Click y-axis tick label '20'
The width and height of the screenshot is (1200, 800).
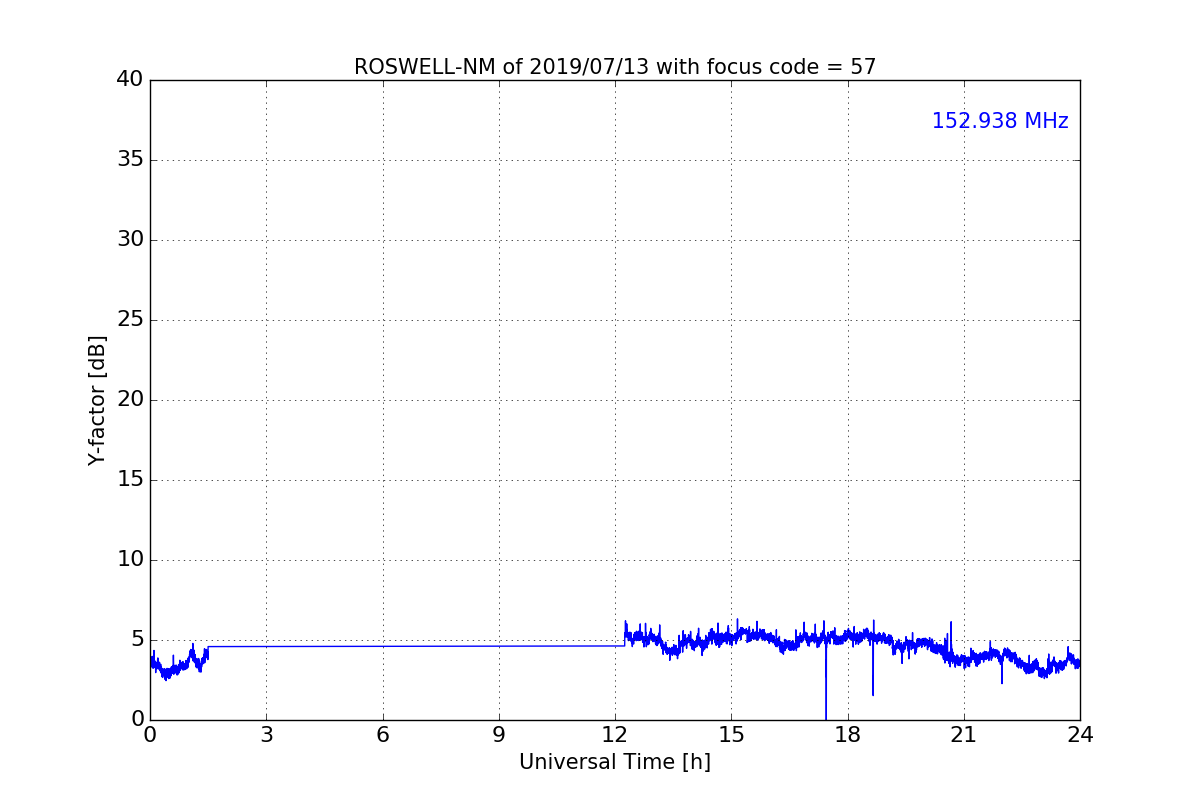[130, 400]
